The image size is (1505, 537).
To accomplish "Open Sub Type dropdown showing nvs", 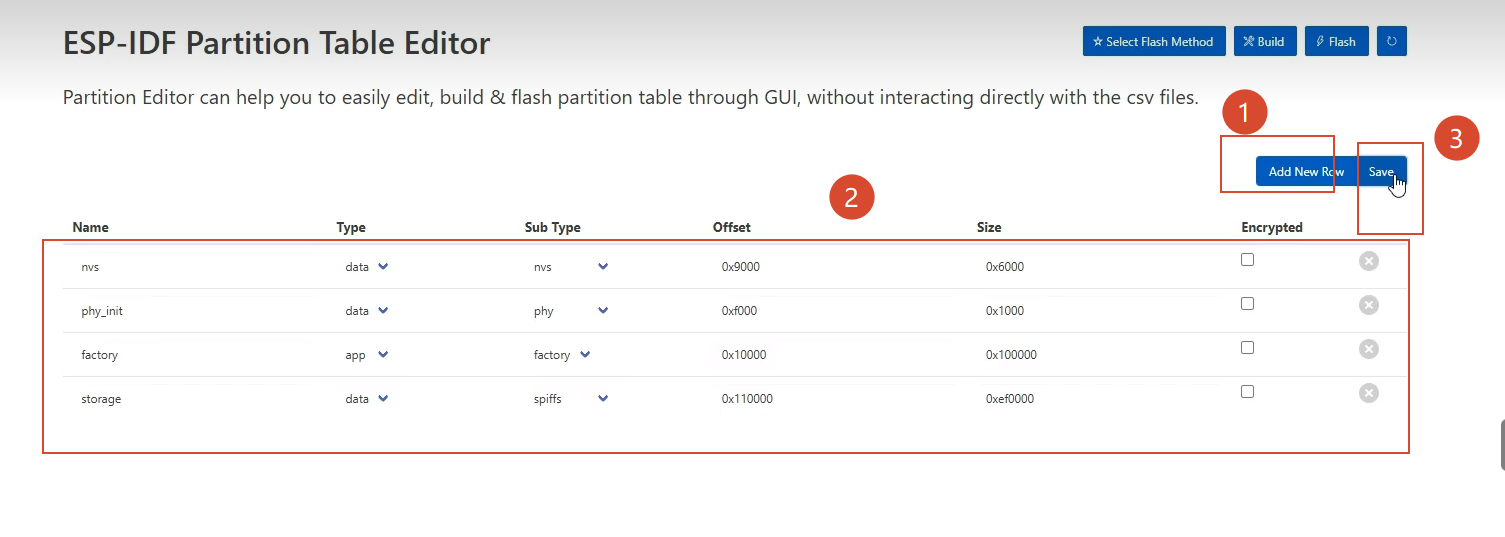I will coord(570,267).
